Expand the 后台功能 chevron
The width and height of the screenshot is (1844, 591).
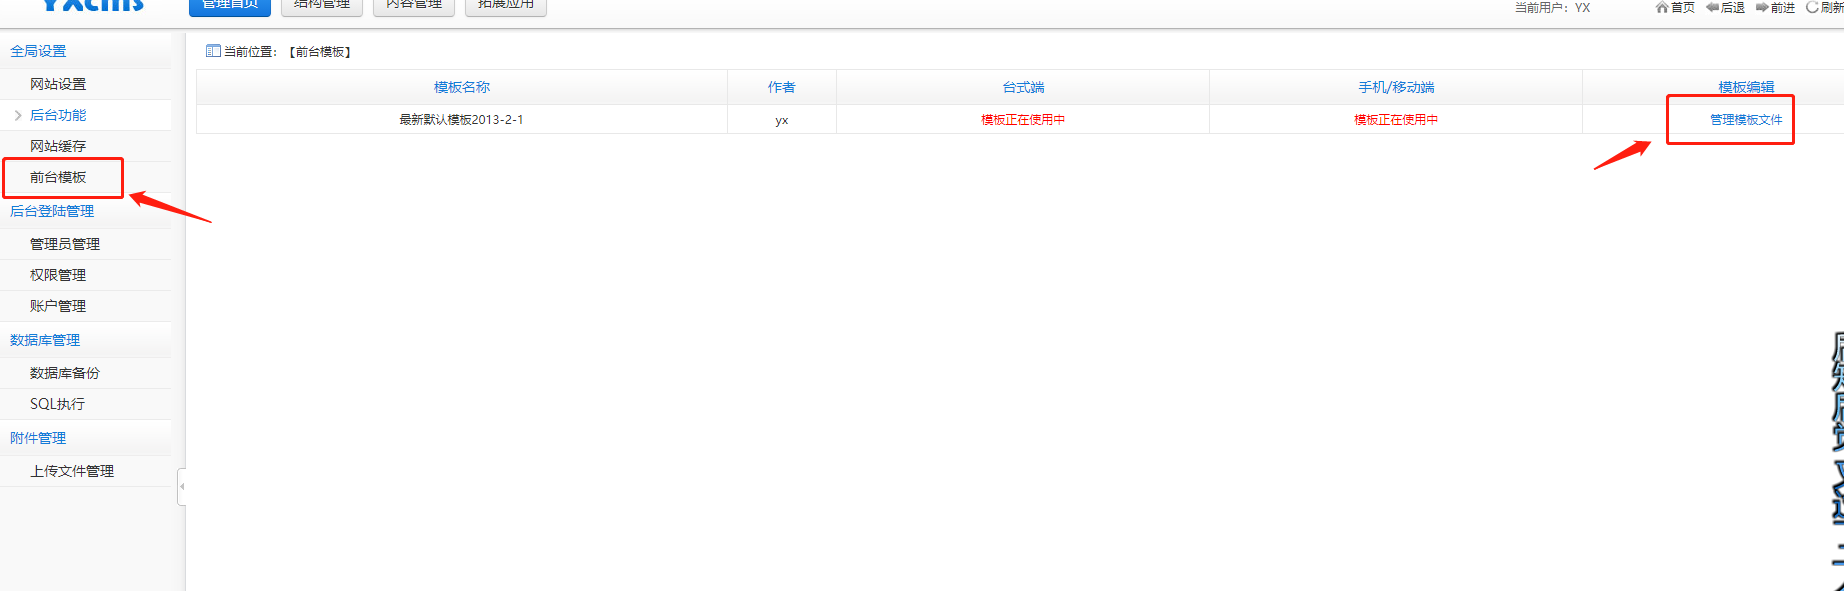[18, 115]
